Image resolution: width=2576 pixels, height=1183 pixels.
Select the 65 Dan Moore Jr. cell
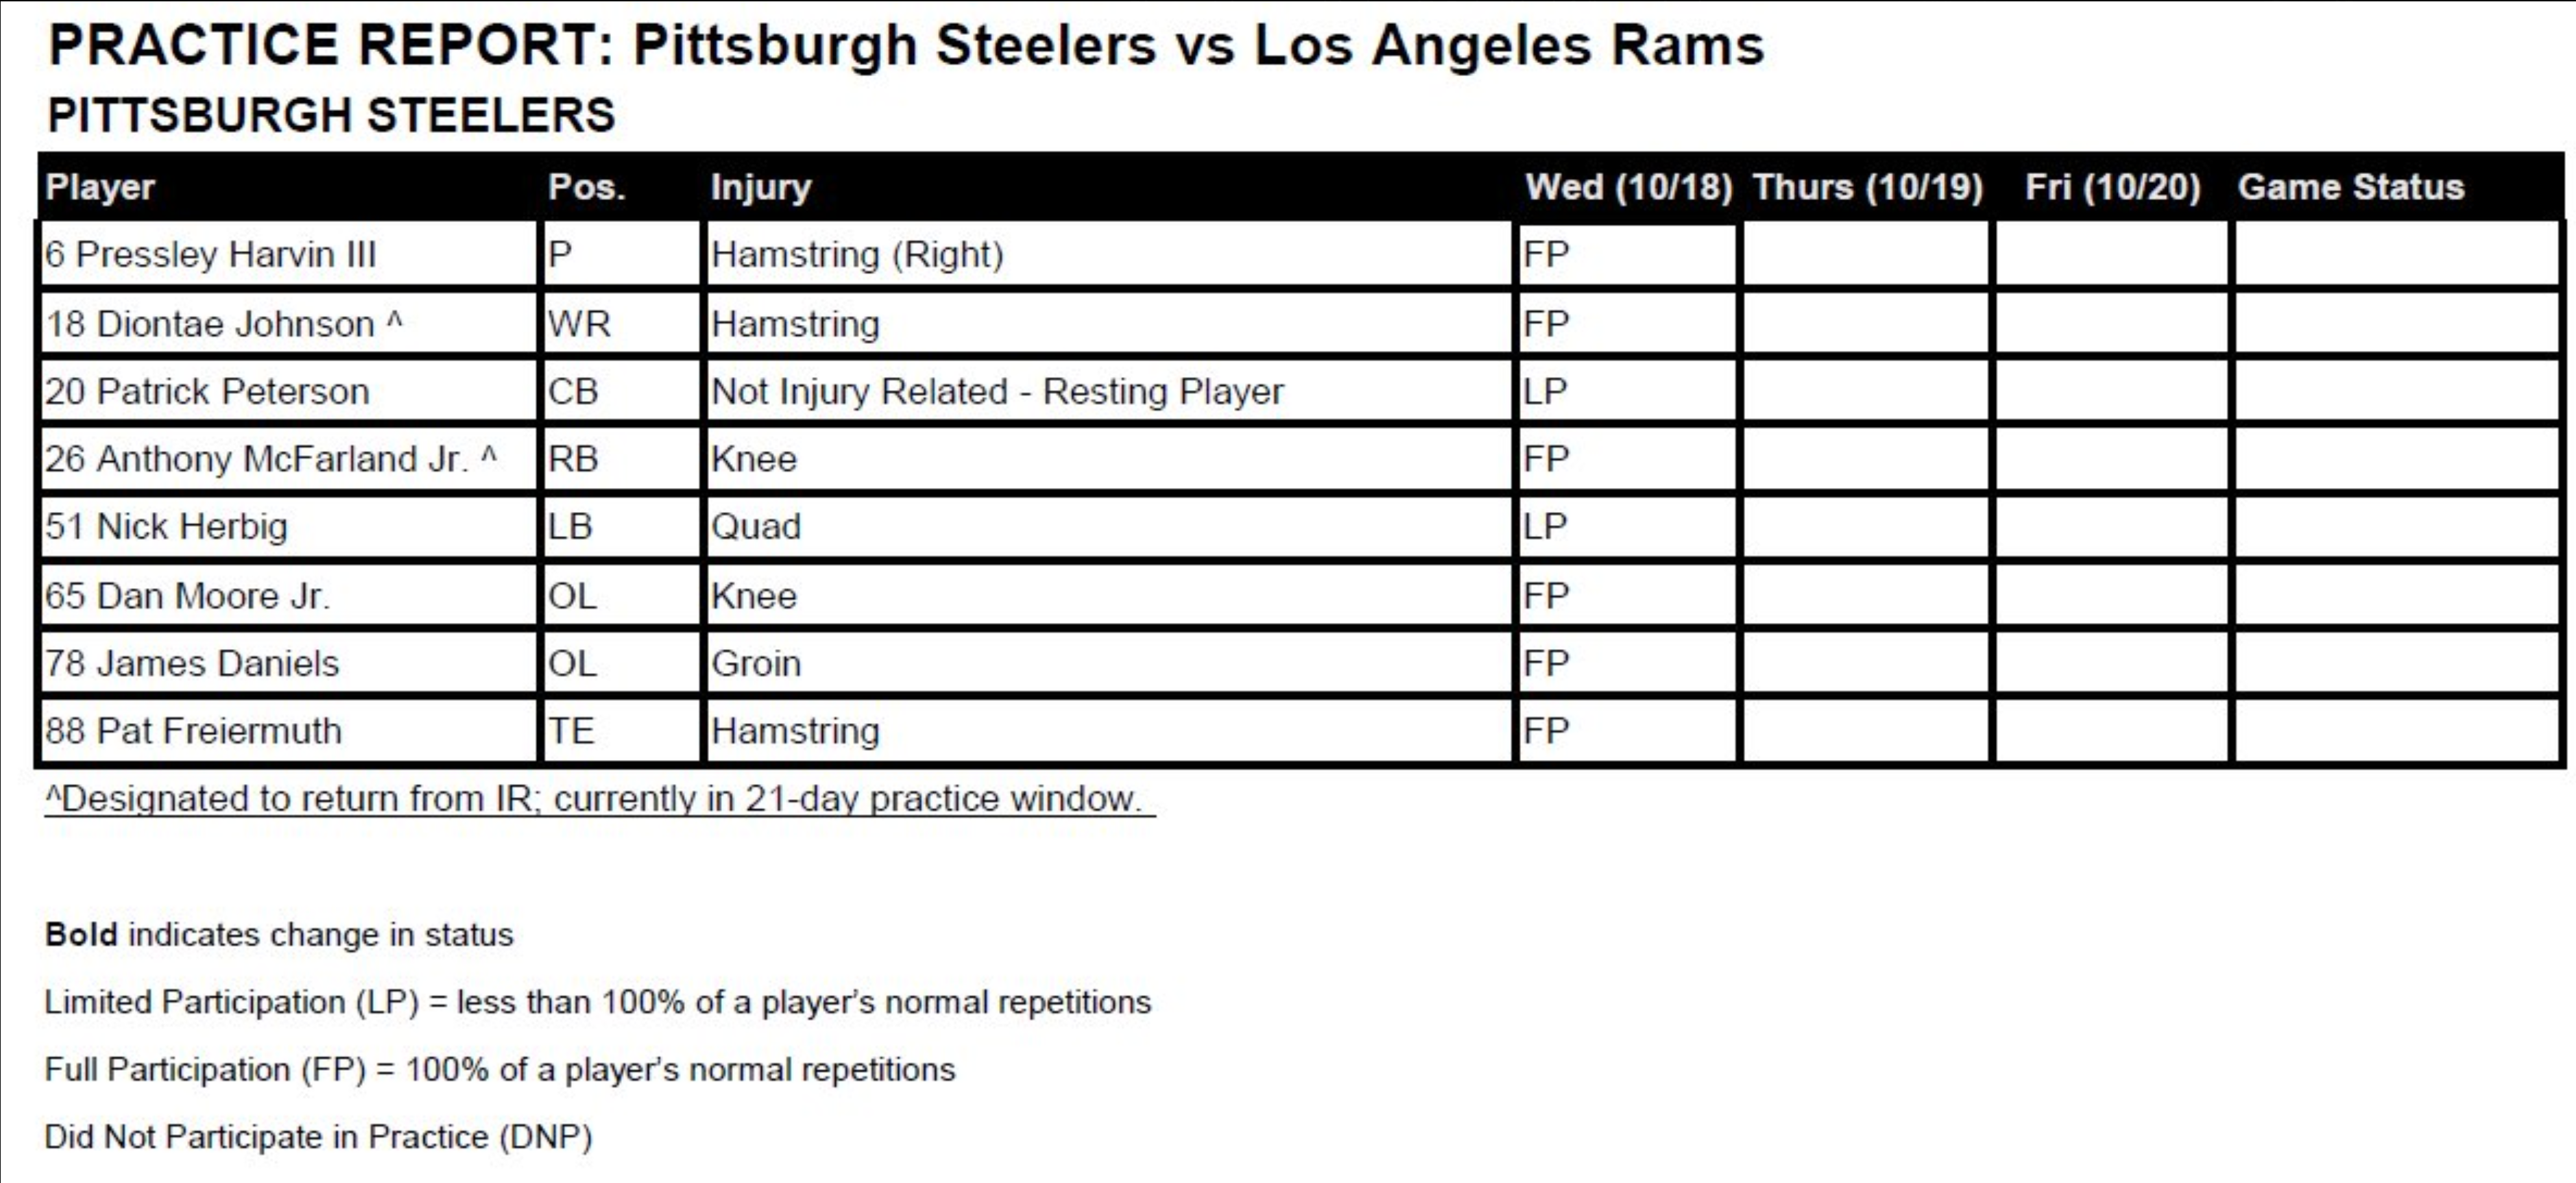[x=187, y=596]
